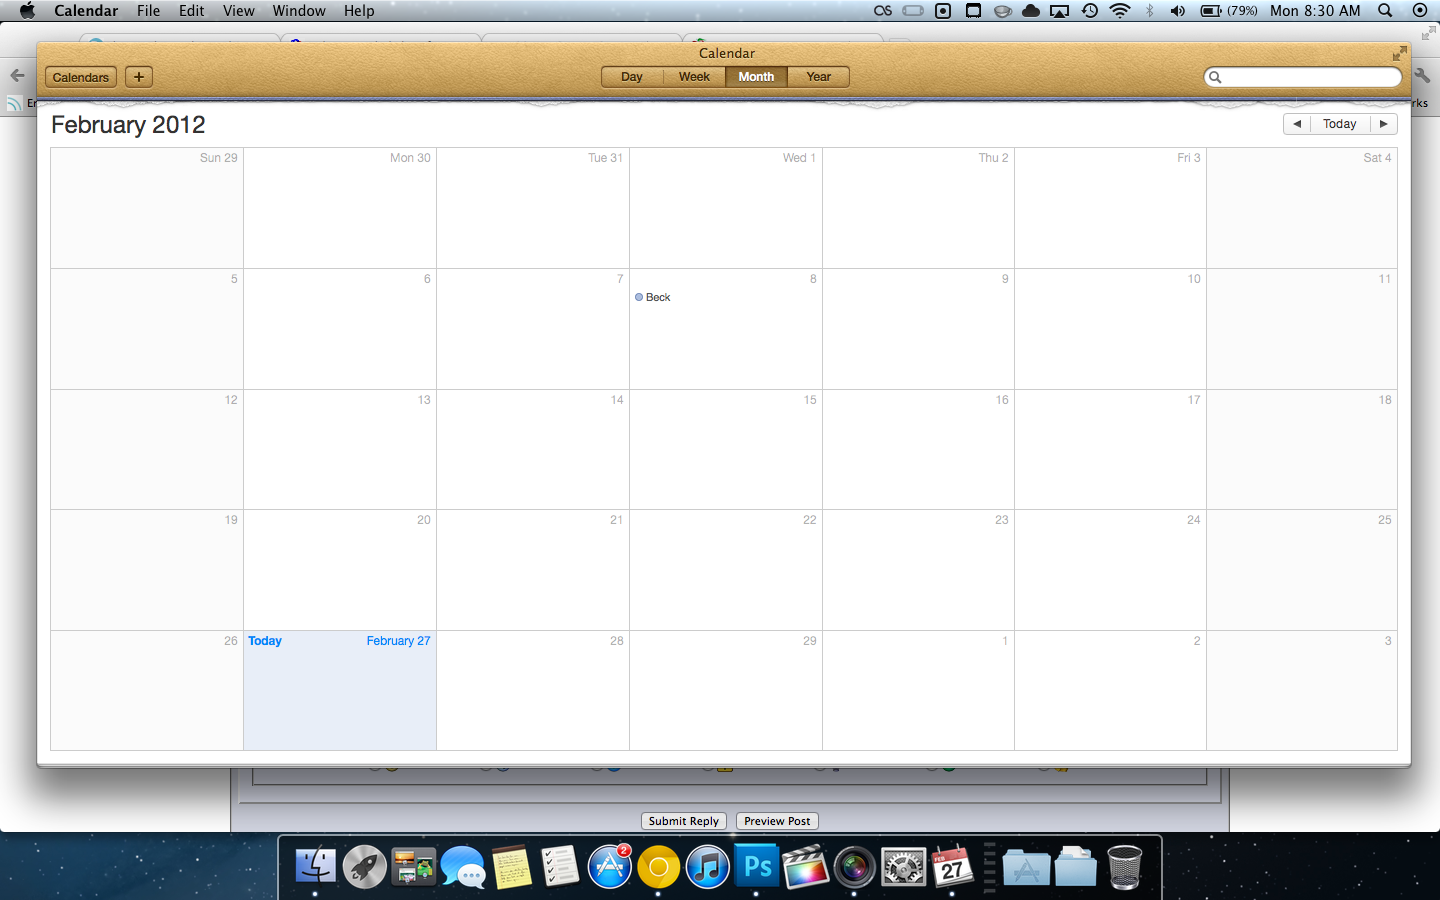Switch to the Week view tab
The image size is (1440, 900).
coord(694,76)
